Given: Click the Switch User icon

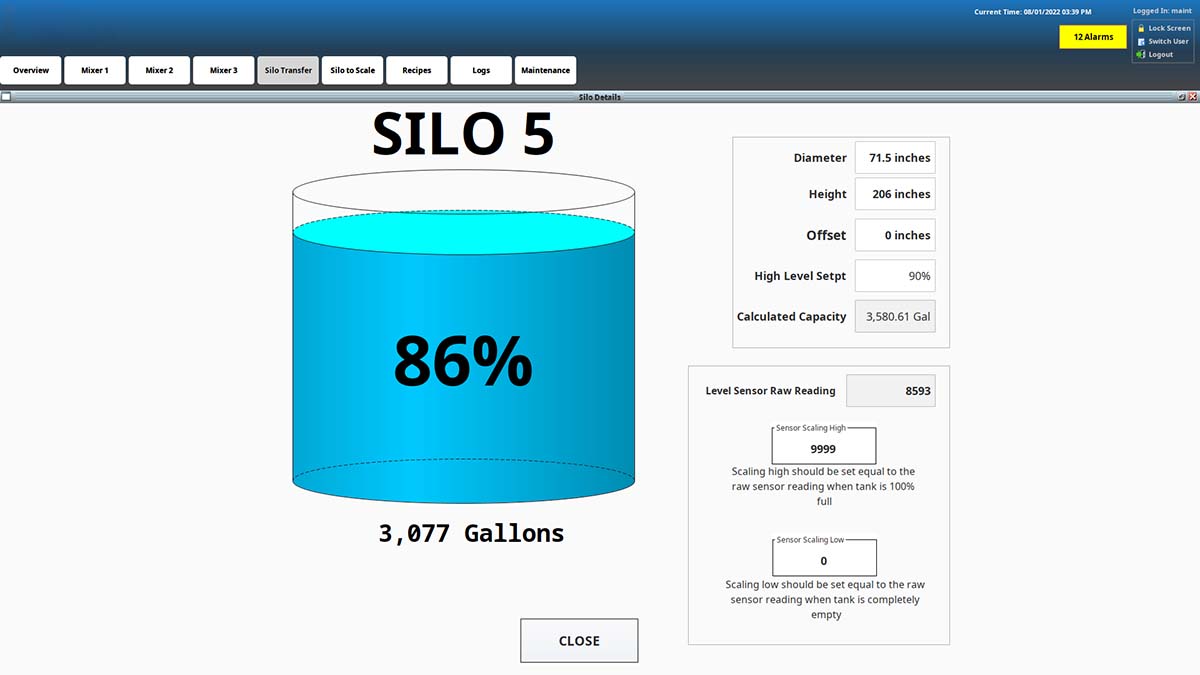Looking at the screenshot, I should coord(1141,41).
